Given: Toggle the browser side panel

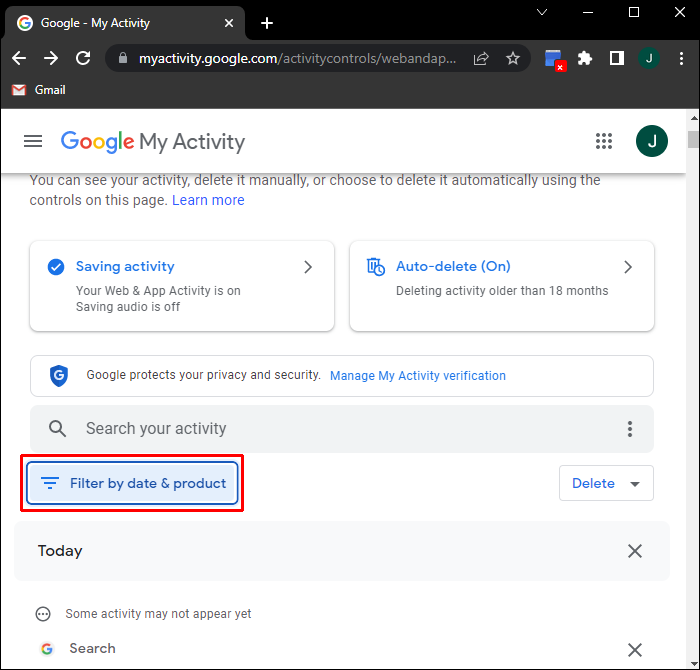Looking at the screenshot, I should pyautogui.click(x=617, y=59).
